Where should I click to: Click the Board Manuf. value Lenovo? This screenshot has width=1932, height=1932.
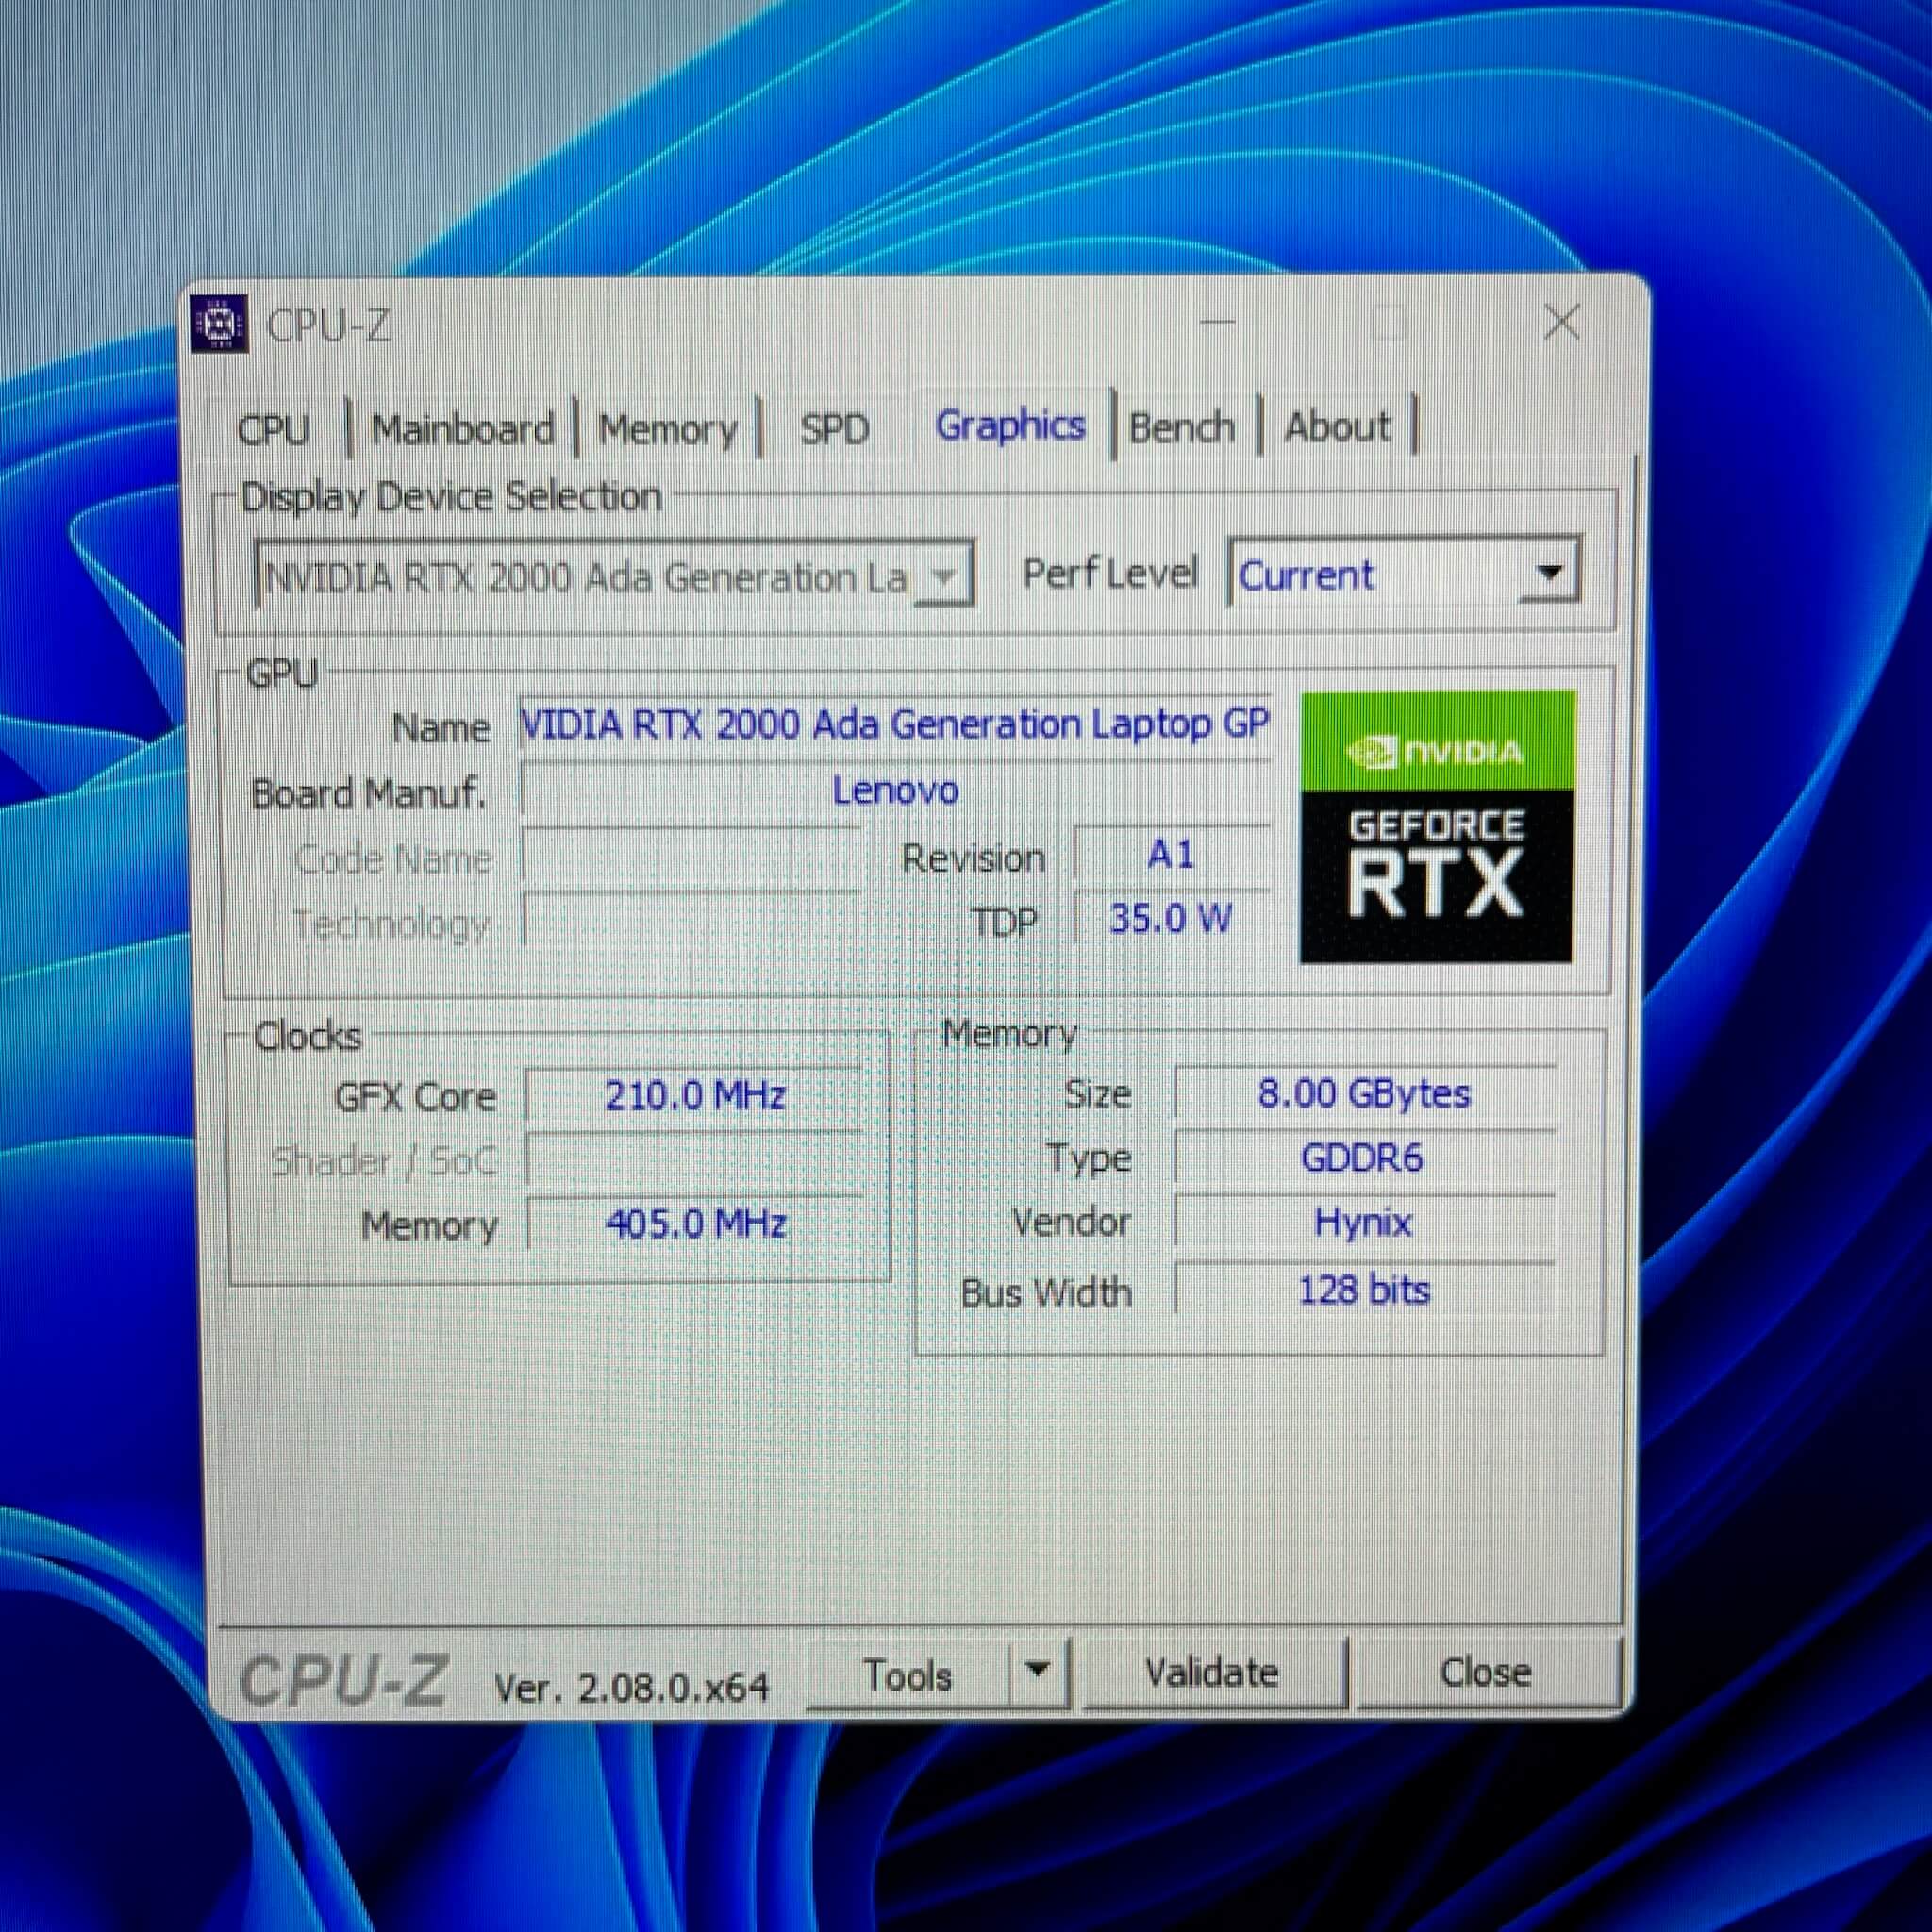[x=895, y=791]
